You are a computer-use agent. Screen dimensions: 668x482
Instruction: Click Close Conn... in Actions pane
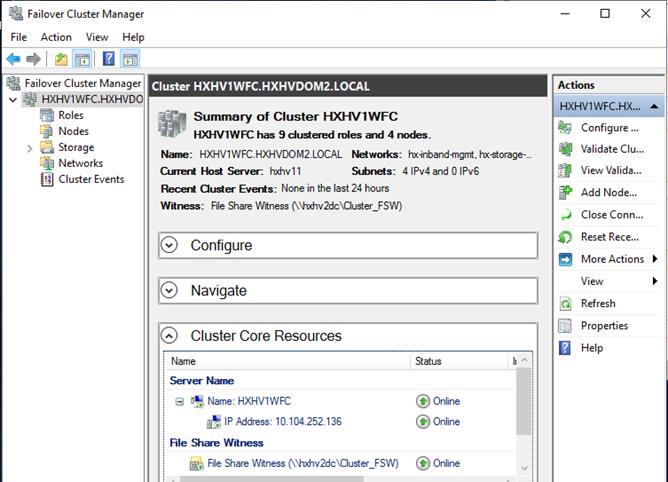[612, 214]
